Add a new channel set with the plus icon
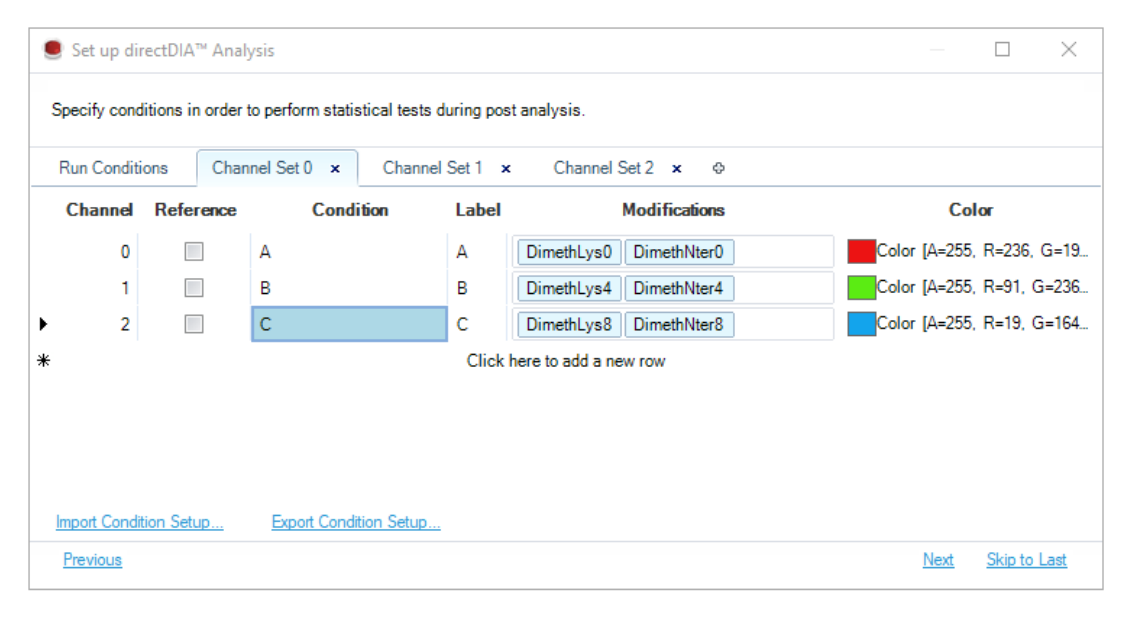1132x617 pixels. click(x=718, y=168)
